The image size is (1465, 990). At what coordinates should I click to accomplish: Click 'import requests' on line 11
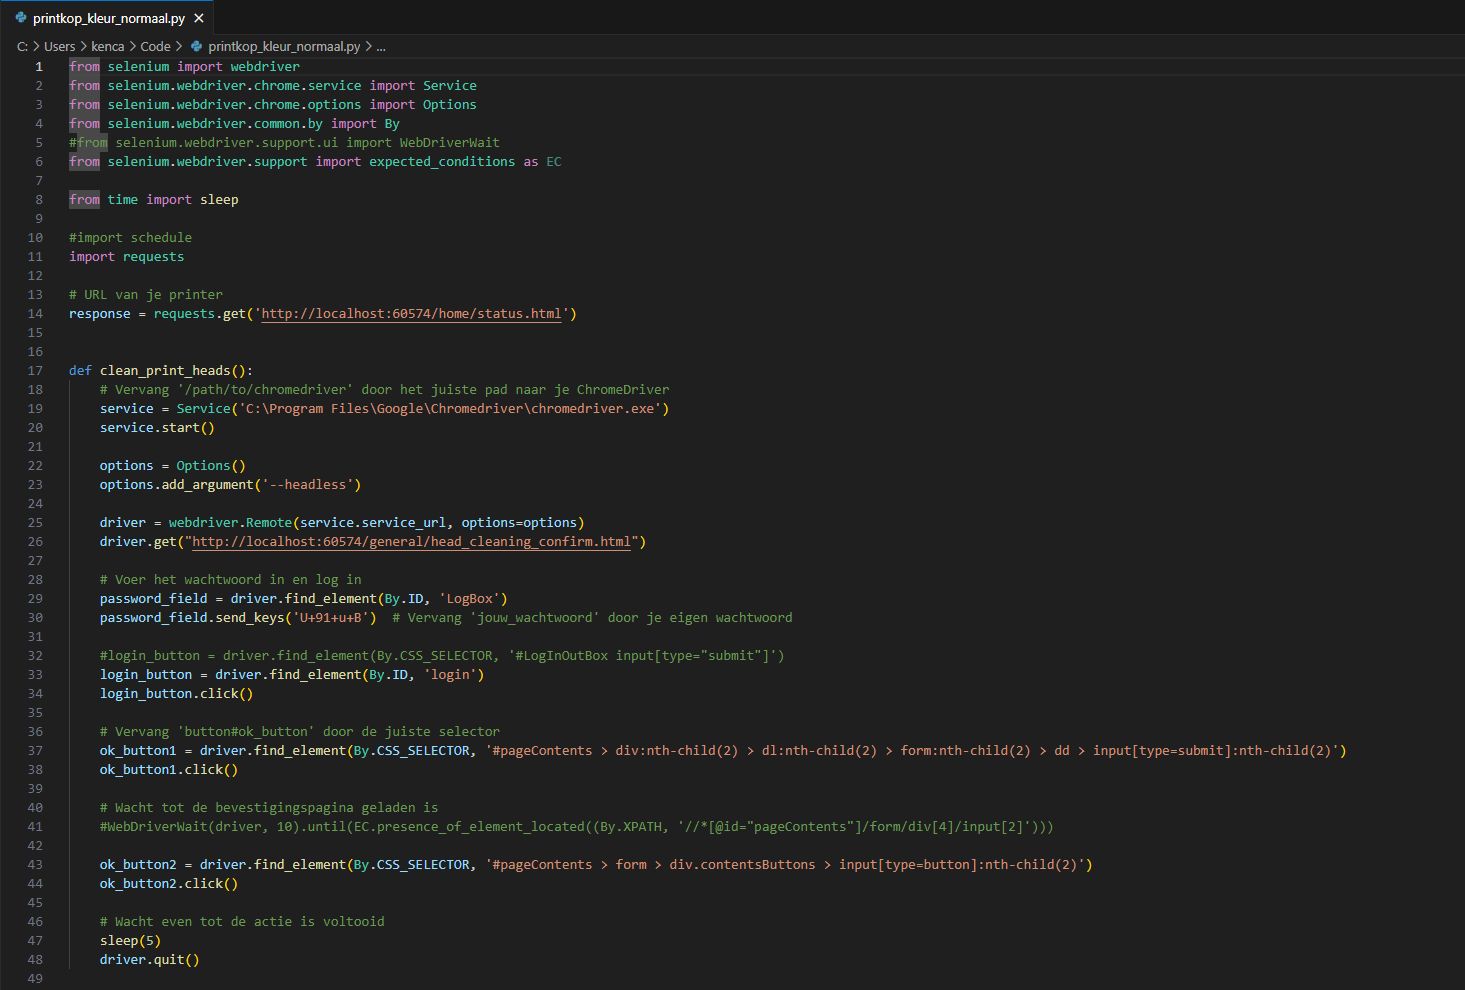click(x=126, y=257)
